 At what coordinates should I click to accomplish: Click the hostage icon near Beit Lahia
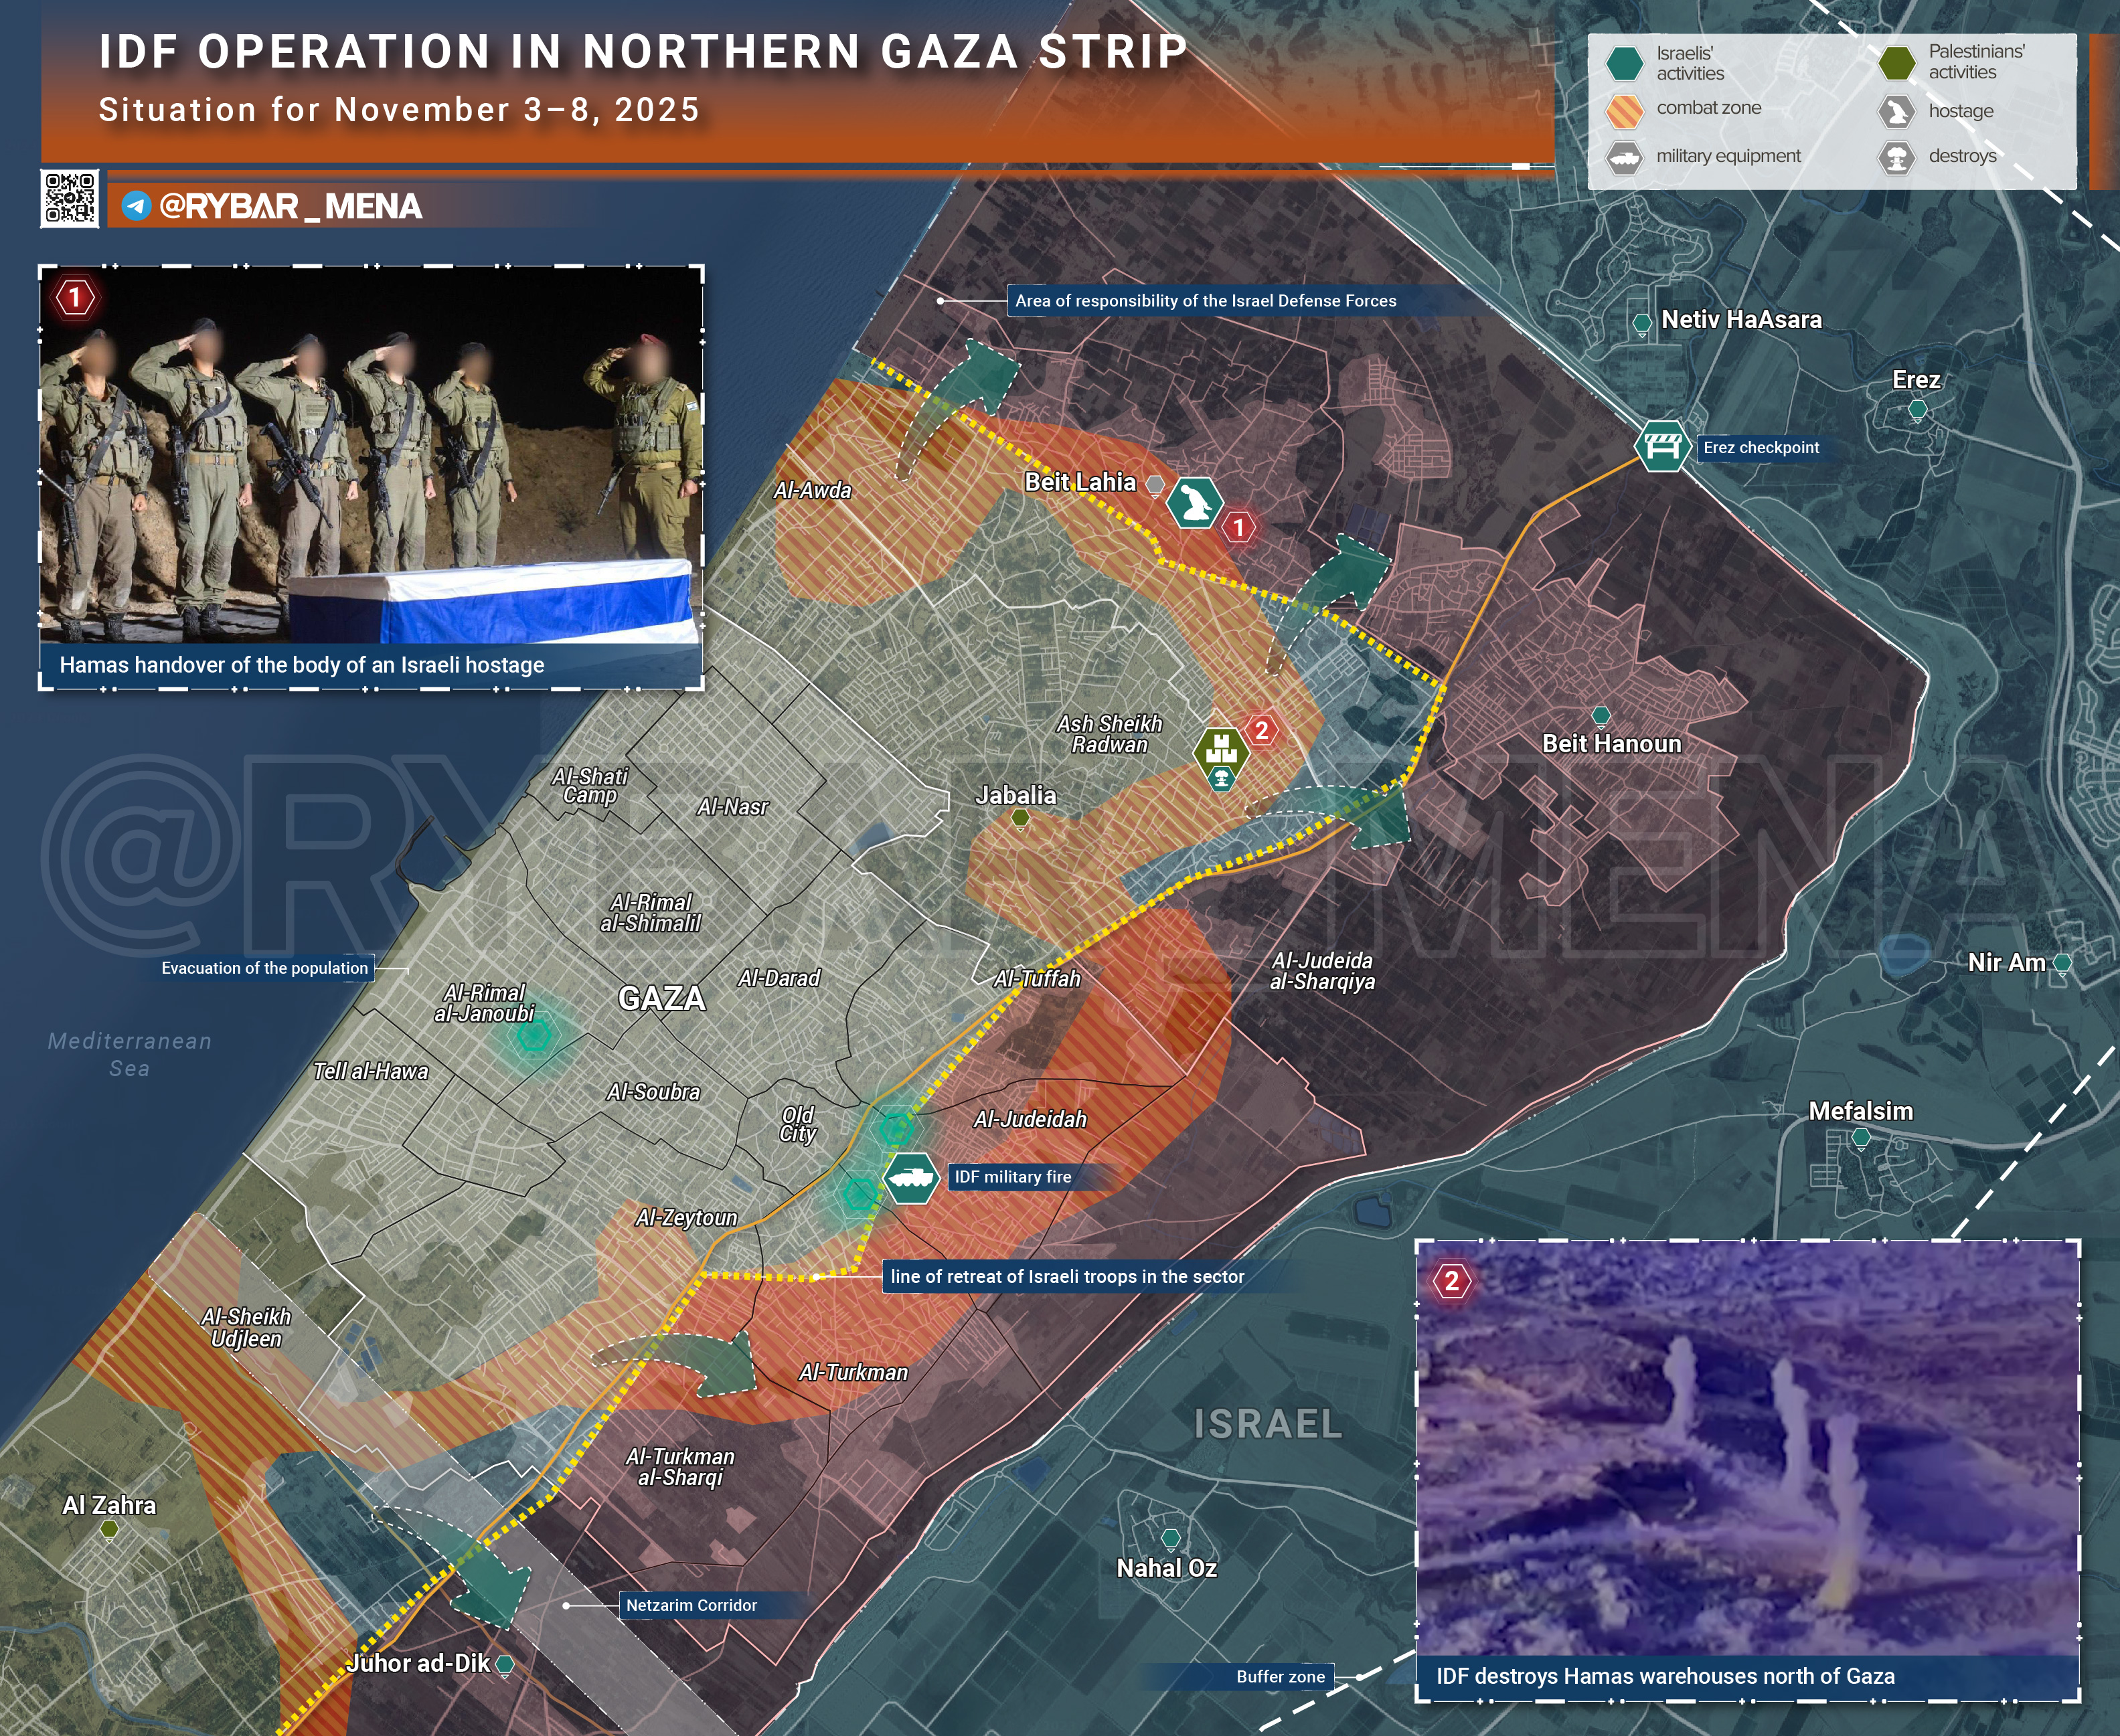click(1194, 502)
